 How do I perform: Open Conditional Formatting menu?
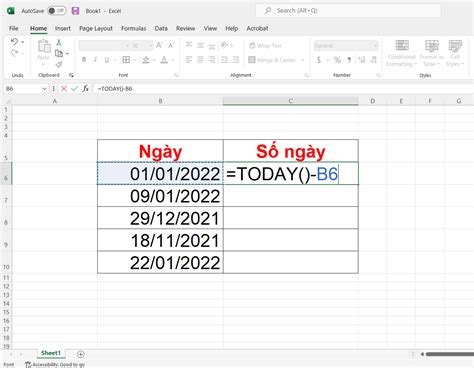tap(402, 53)
